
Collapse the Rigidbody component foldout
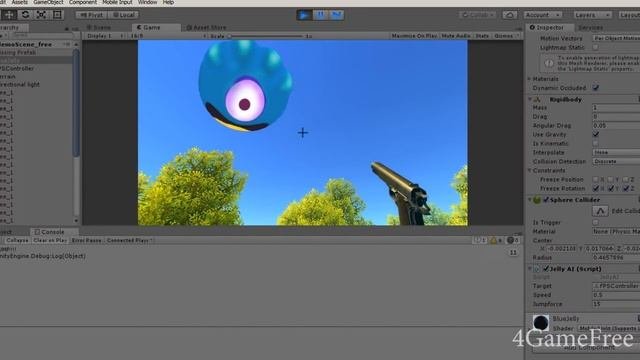tap(530, 100)
